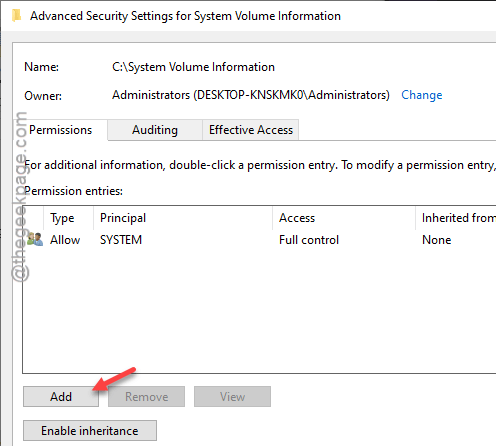The width and height of the screenshot is (496, 446).
Task: Click the C:\System Volume Information name text
Action: (x=193, y=67)
